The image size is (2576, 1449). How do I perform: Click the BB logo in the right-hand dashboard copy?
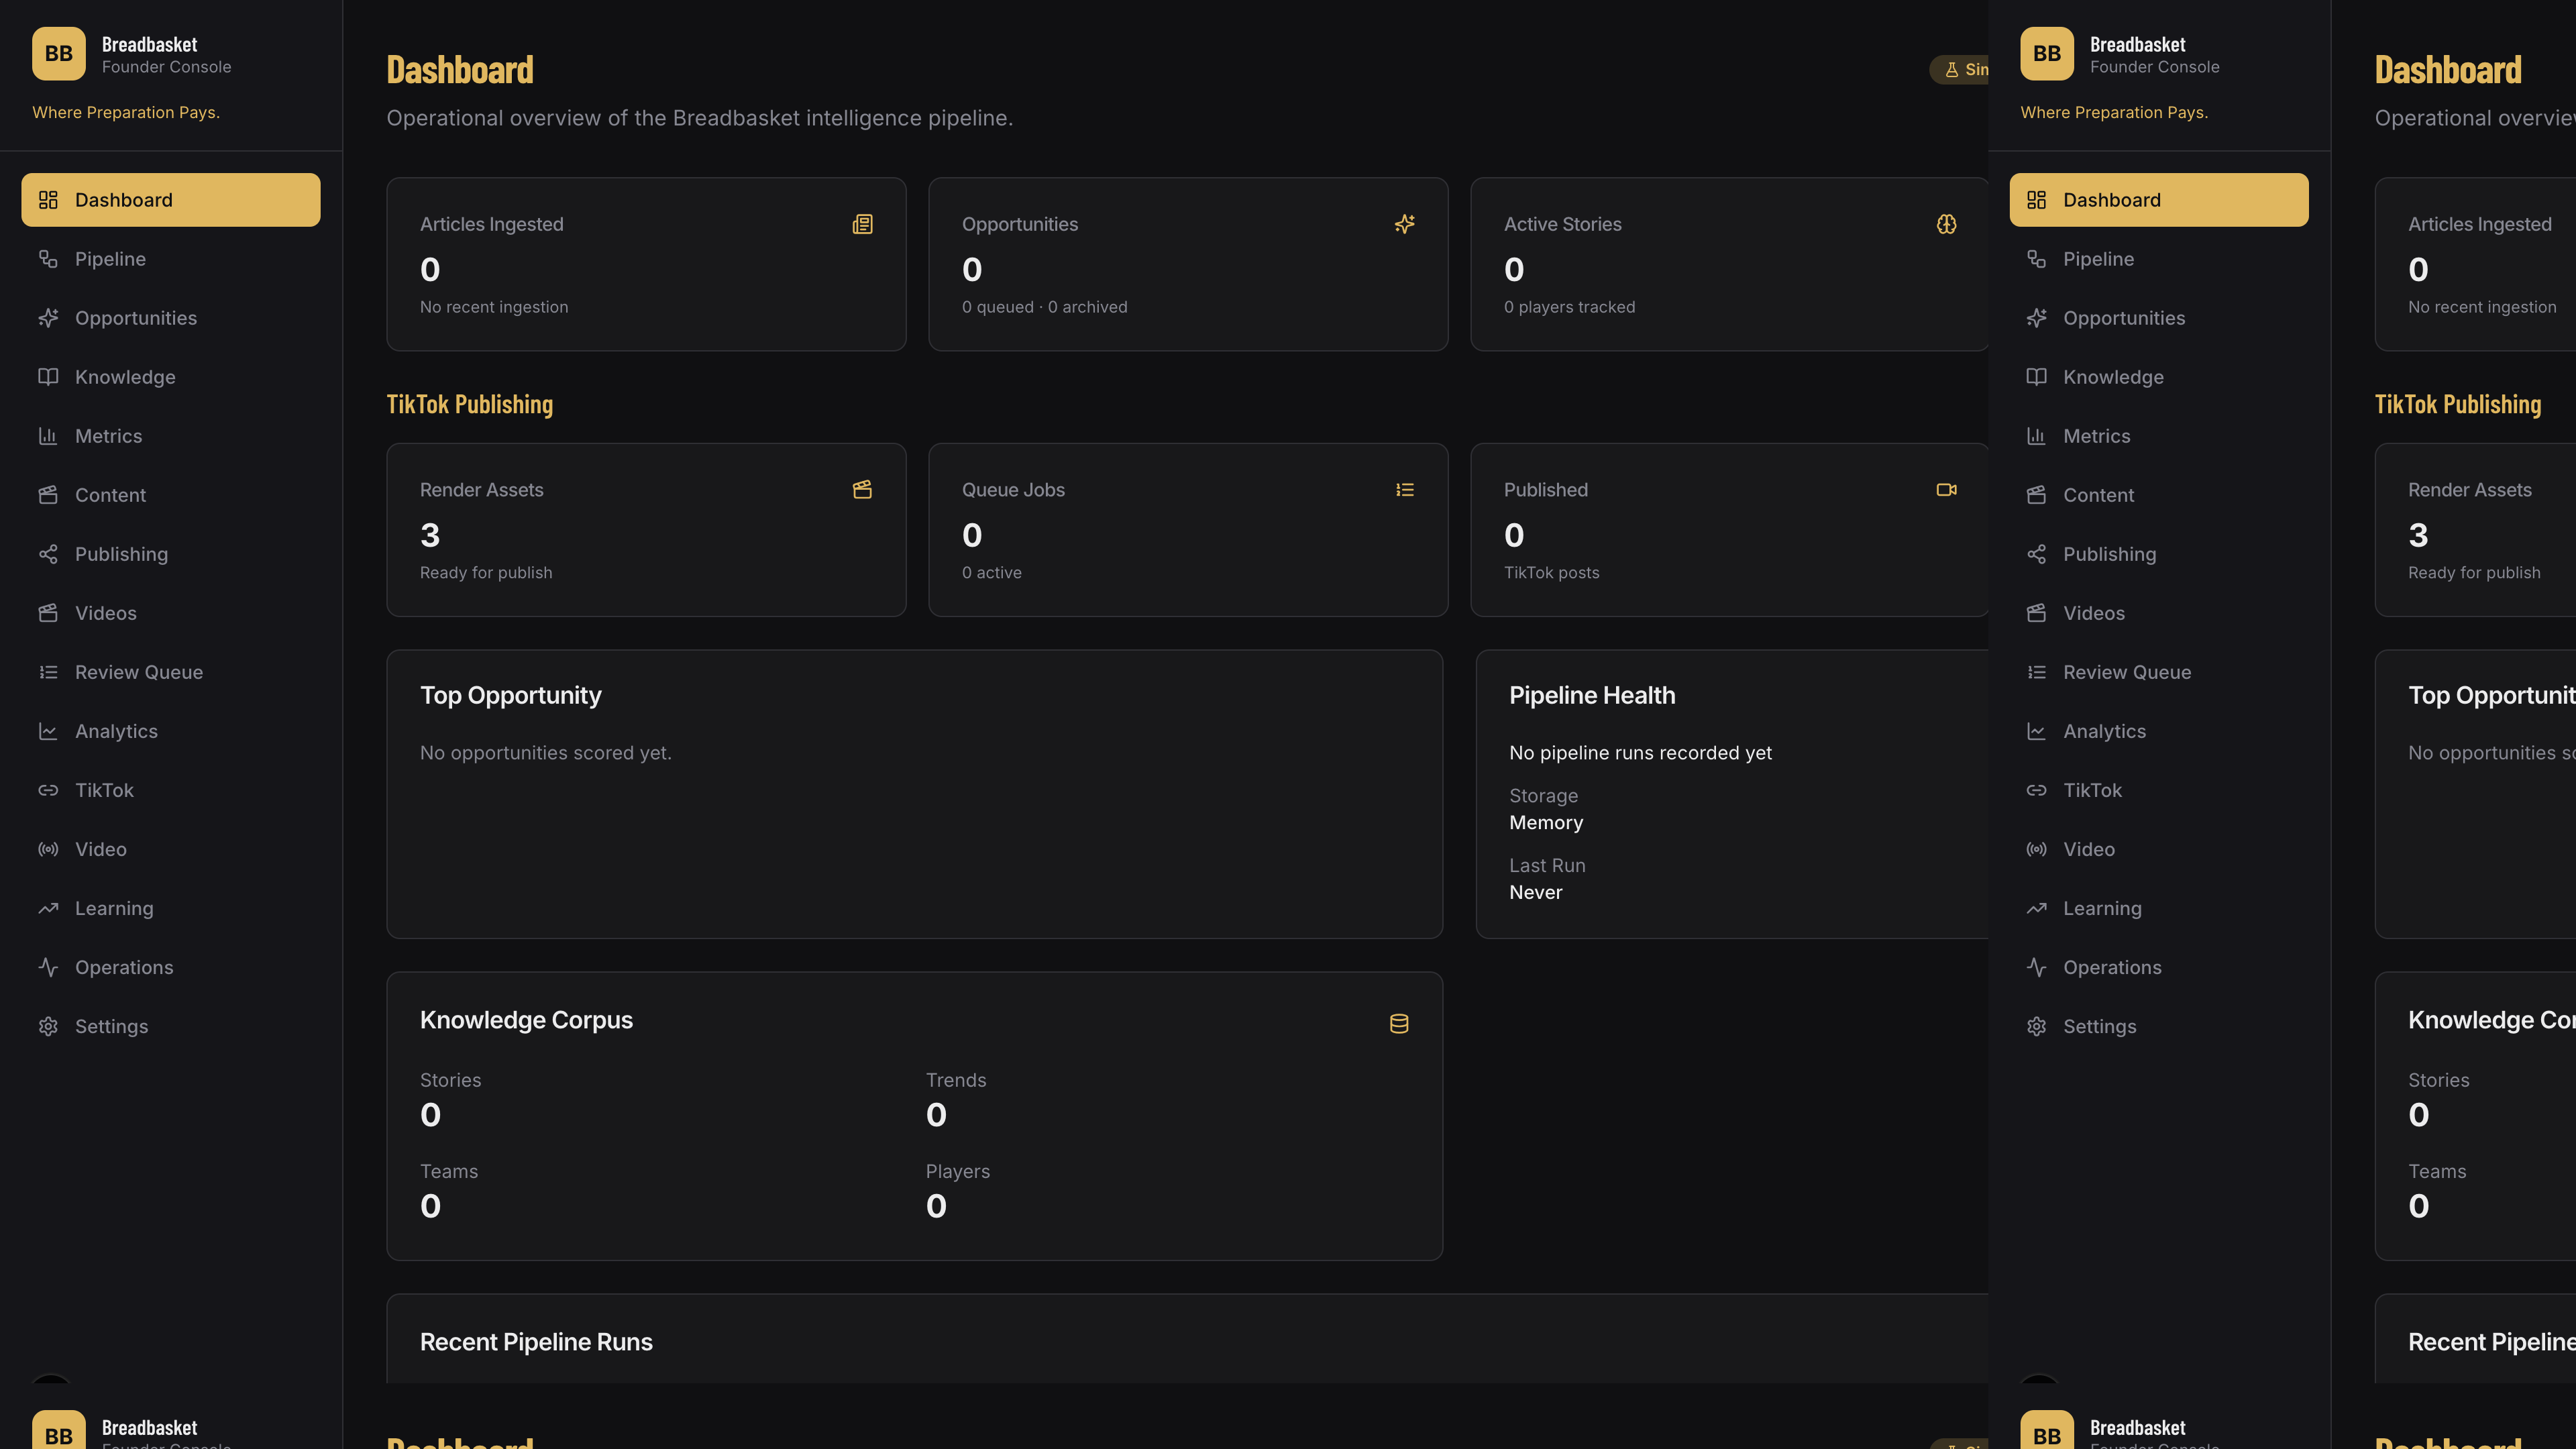[x=2047, y=53]
